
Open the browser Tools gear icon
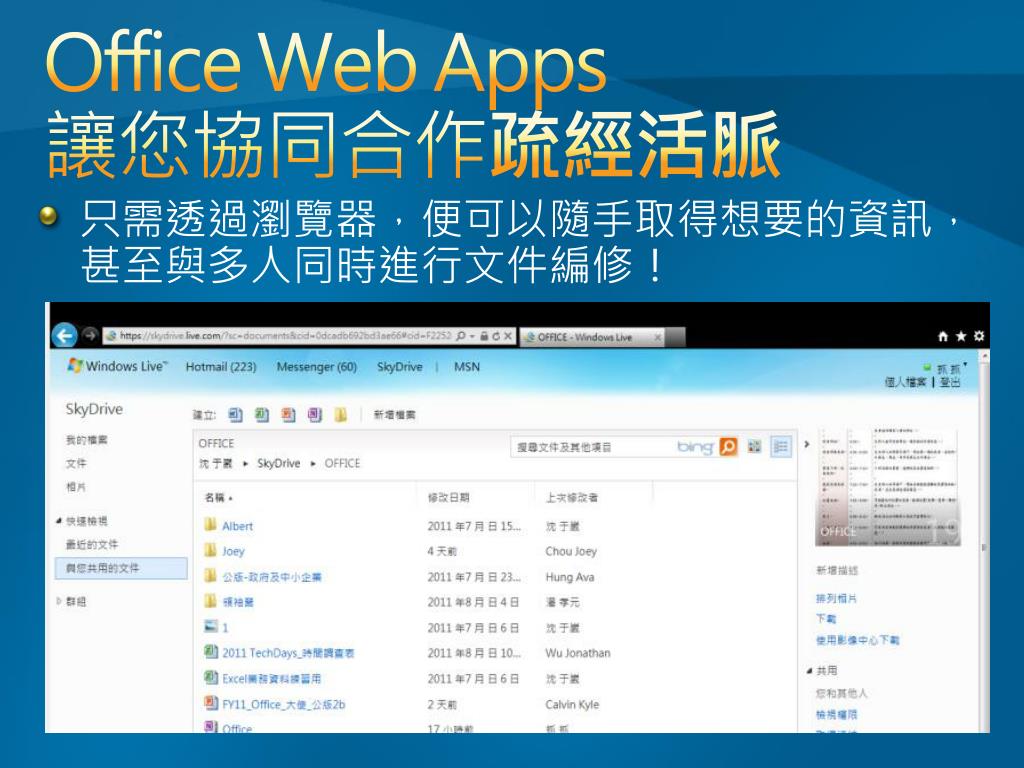978,336
